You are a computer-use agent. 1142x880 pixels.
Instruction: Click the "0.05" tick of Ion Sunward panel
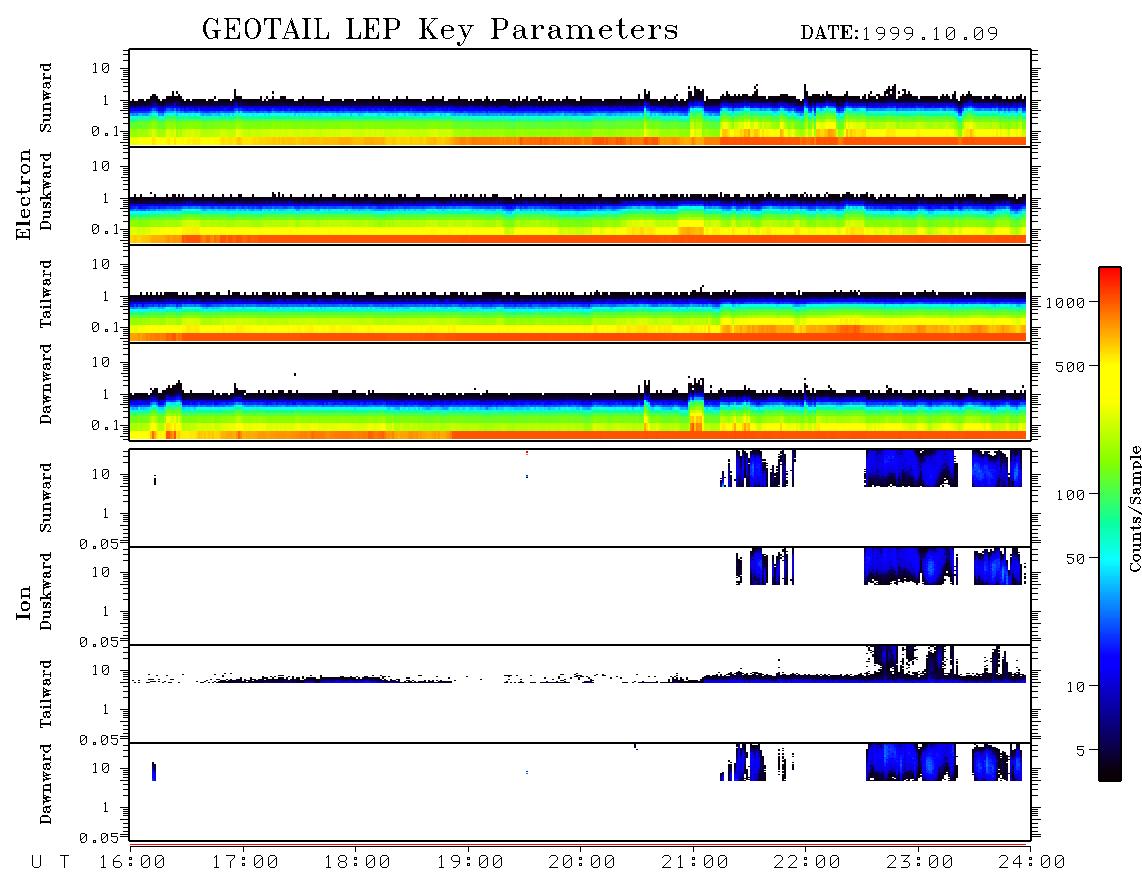[98, 544]
